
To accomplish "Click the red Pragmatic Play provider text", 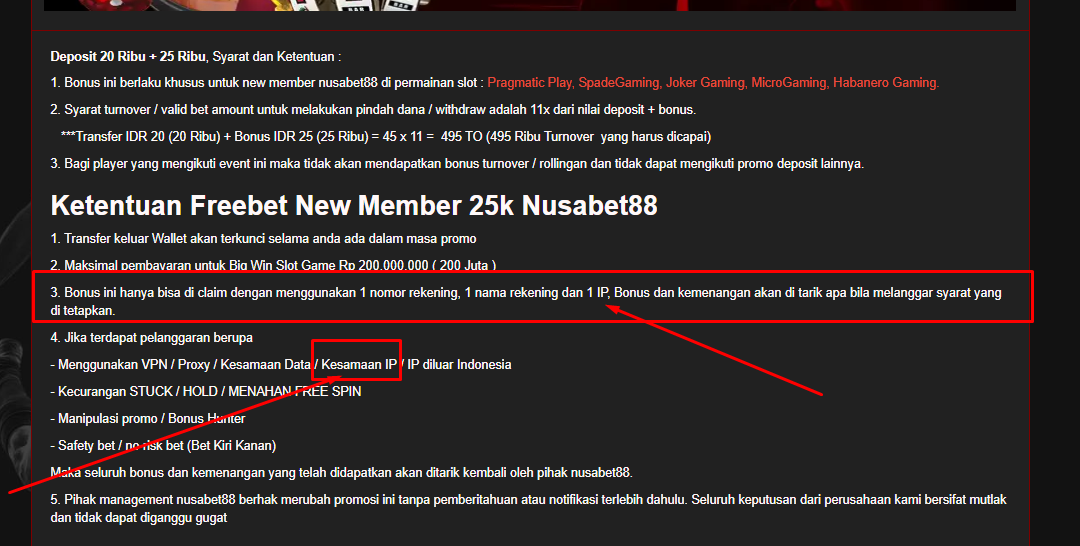I will point(530,83).
